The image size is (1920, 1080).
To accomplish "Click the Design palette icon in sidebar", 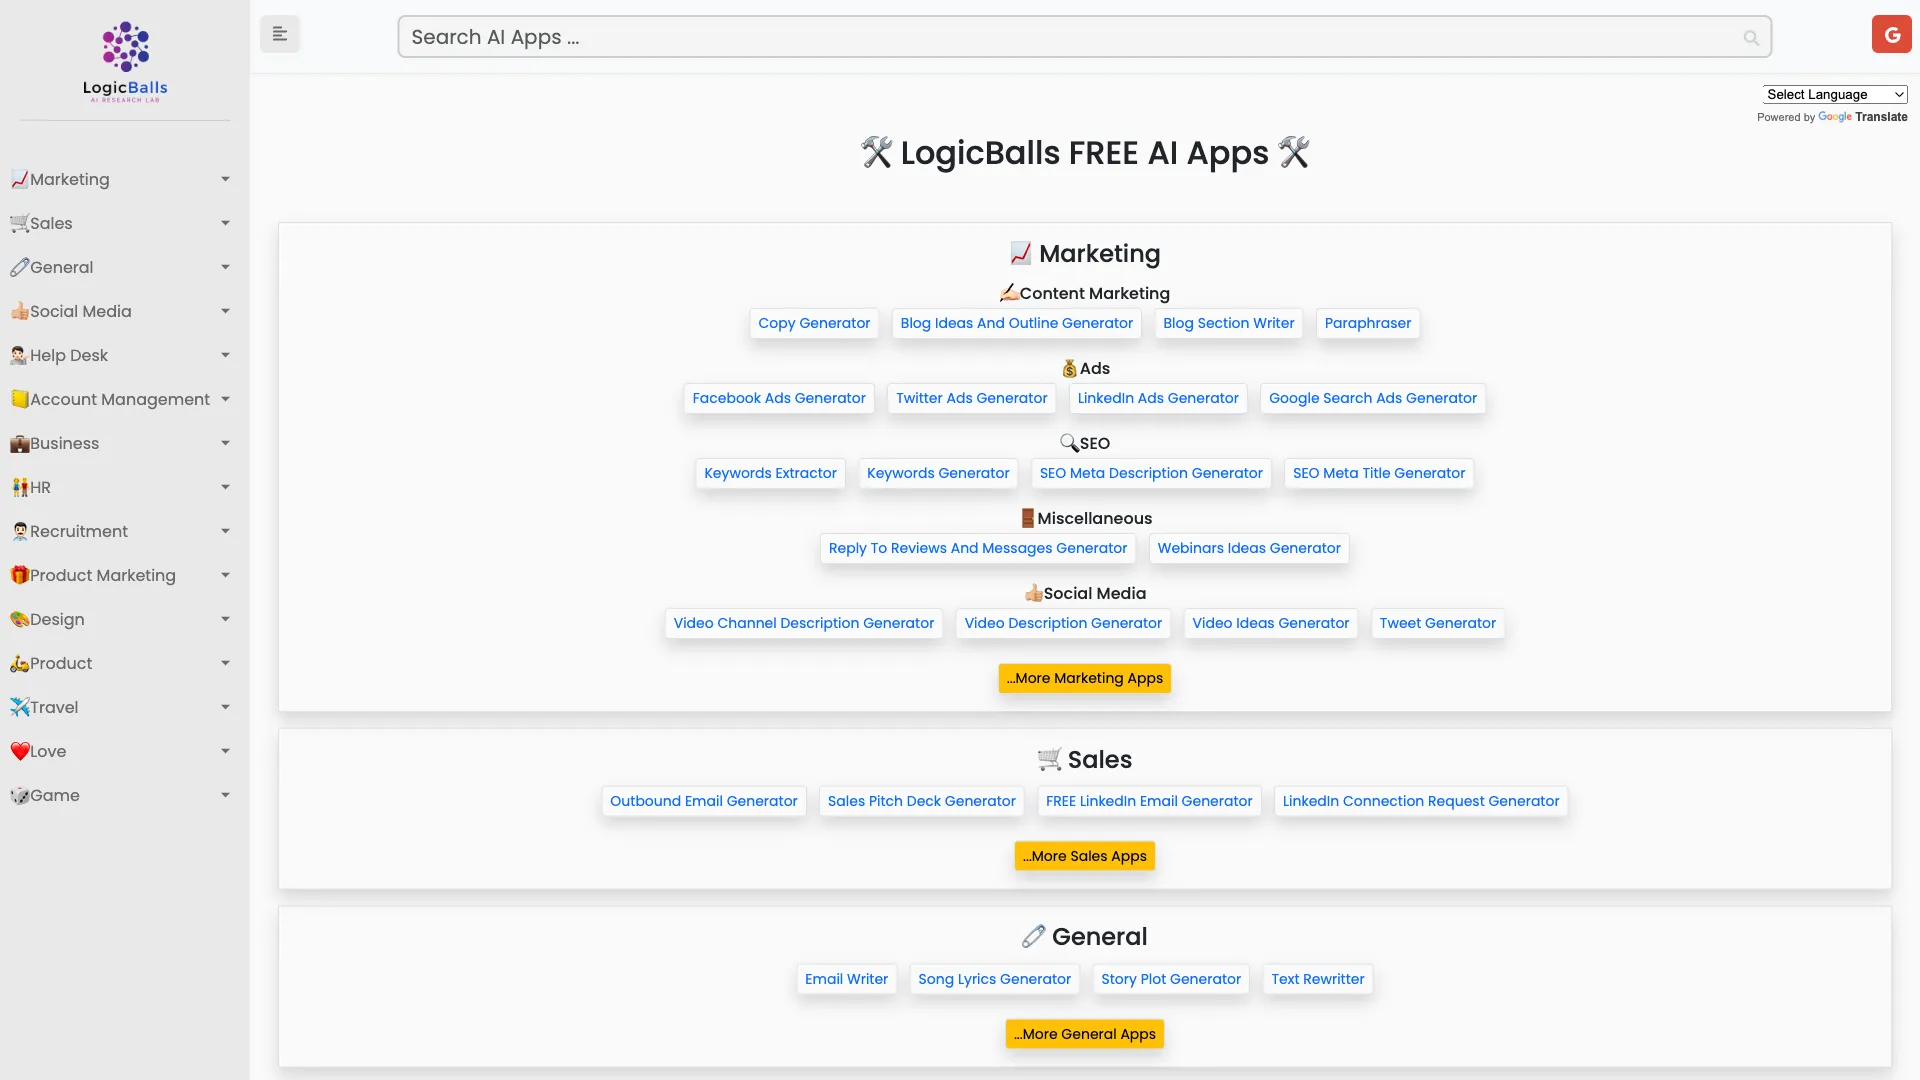I will point(18,619).
